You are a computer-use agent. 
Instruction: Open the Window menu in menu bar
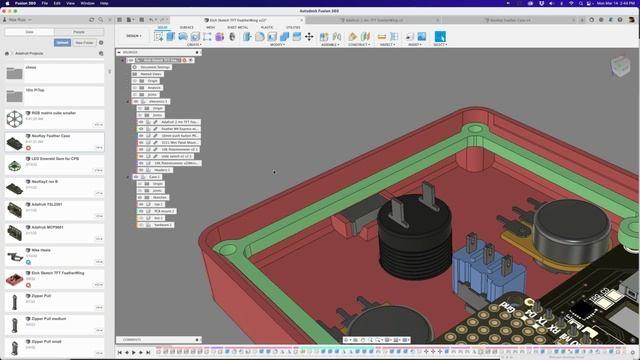87,3
